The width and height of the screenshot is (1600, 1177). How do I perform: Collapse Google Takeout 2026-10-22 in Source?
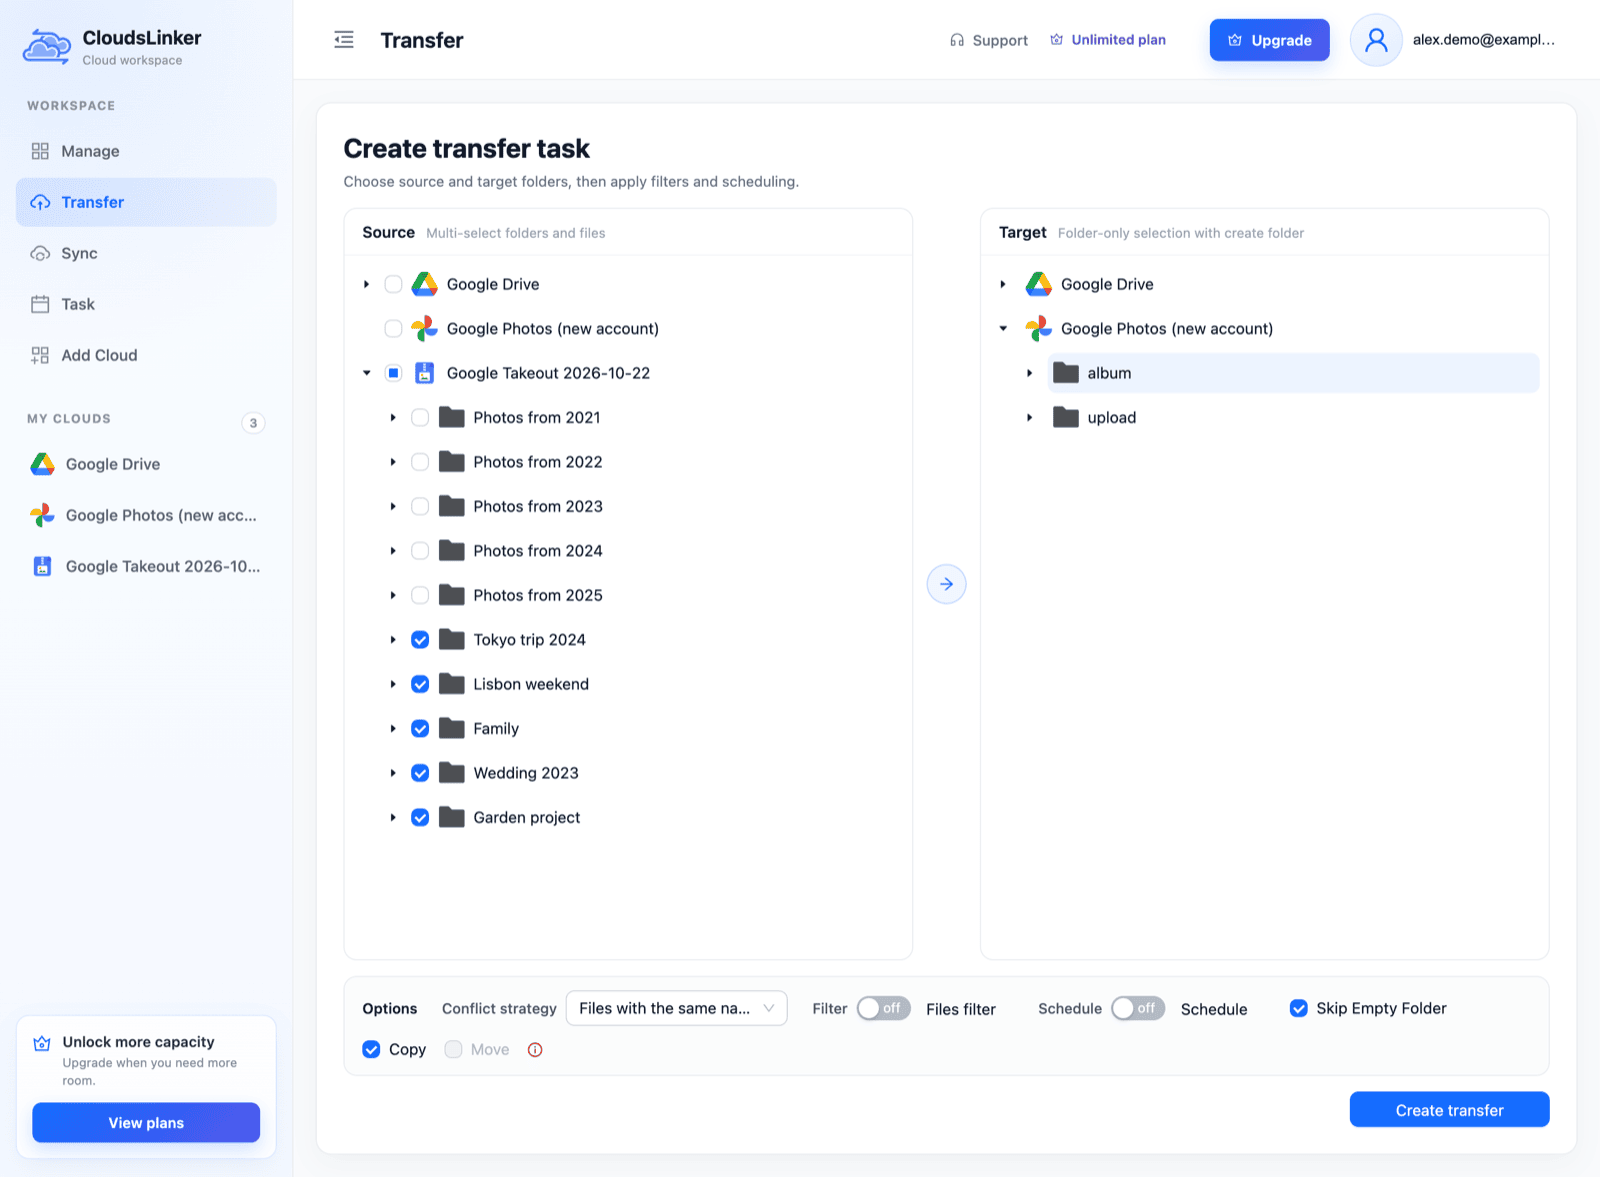click(367, 373)
